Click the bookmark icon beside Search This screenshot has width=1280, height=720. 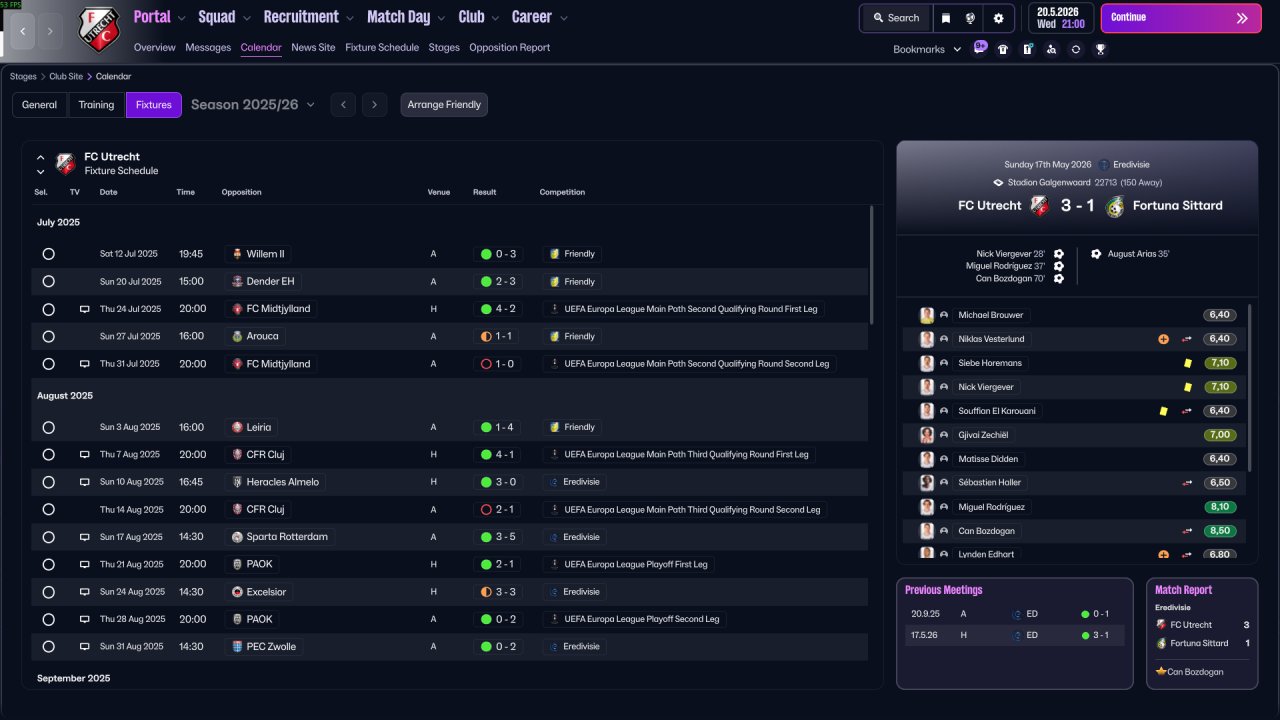pyautogui.click(x=946, y=18)
